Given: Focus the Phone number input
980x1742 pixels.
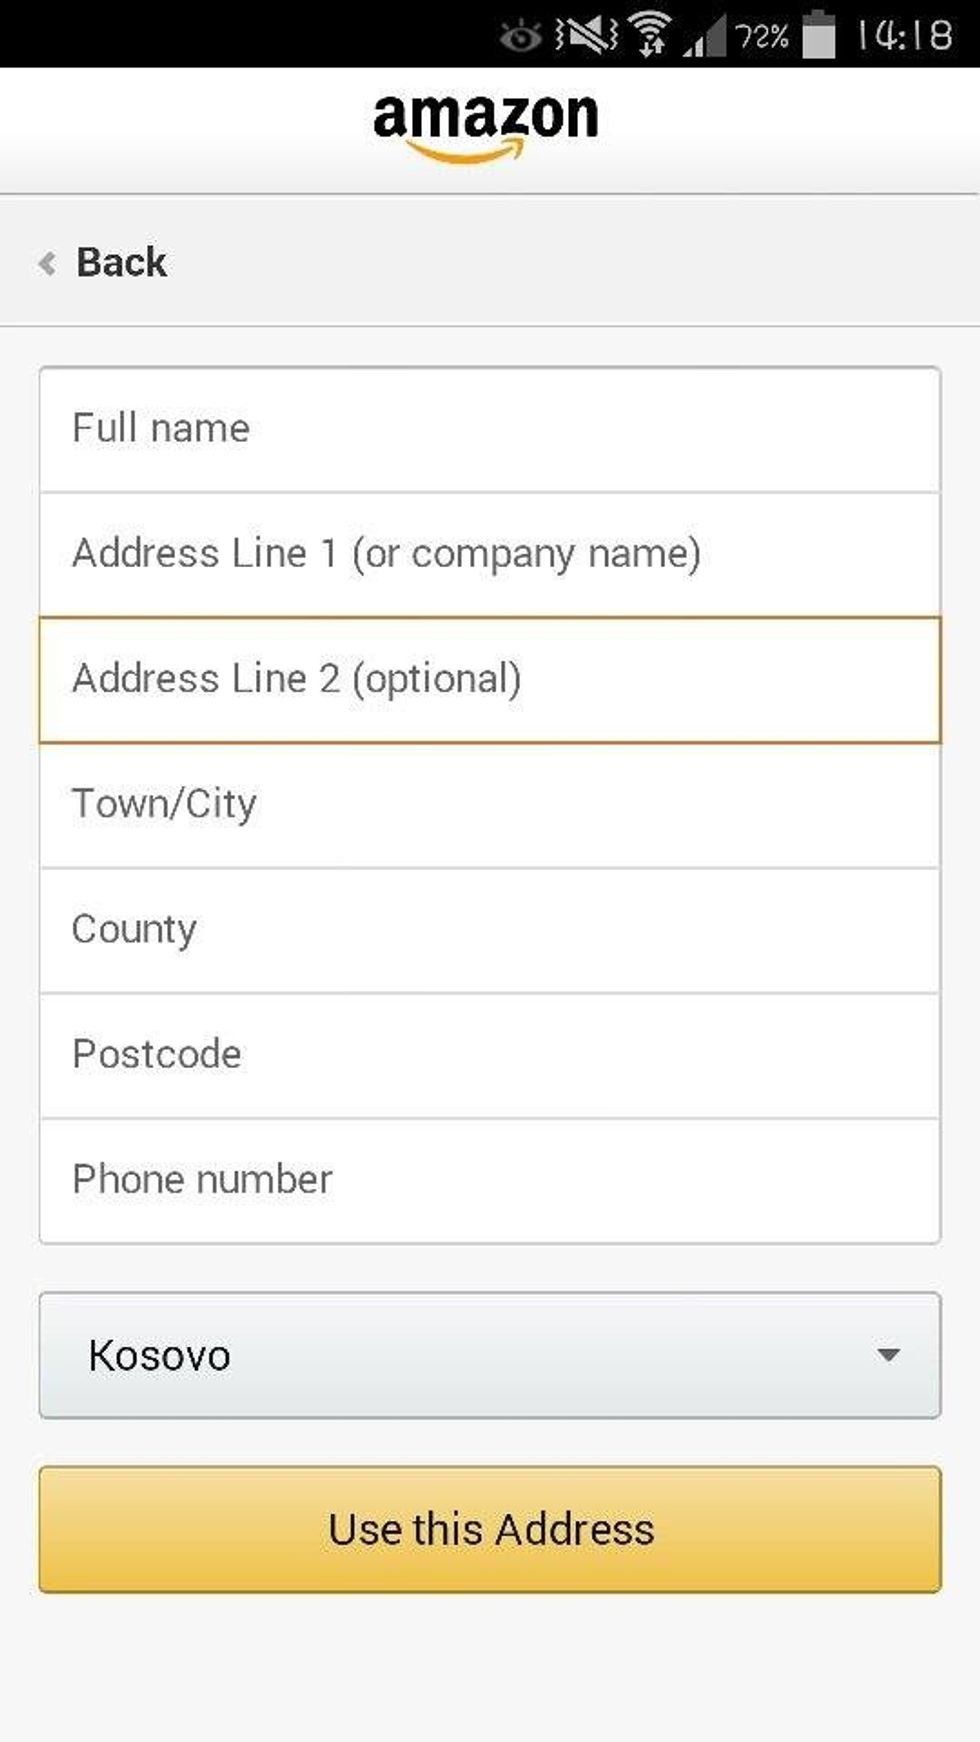Looking at the screenshot, I should (x=490, y=1180).
